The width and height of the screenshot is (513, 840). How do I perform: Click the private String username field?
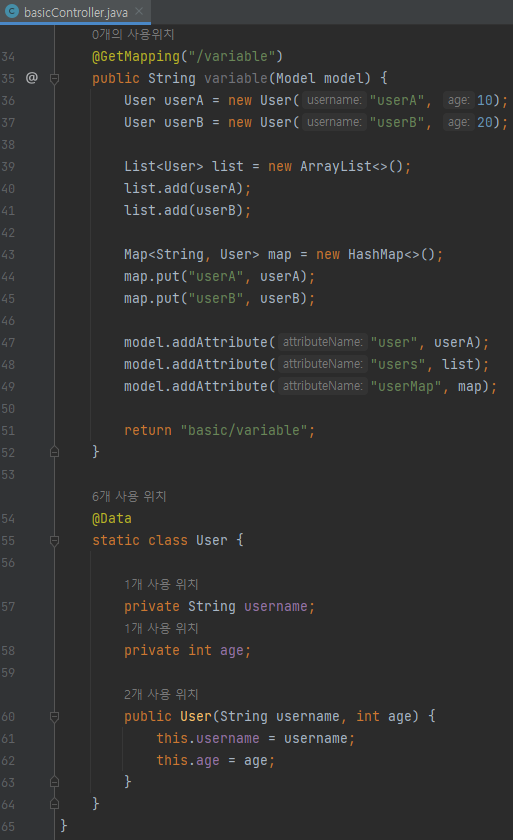tap(220, 606)
